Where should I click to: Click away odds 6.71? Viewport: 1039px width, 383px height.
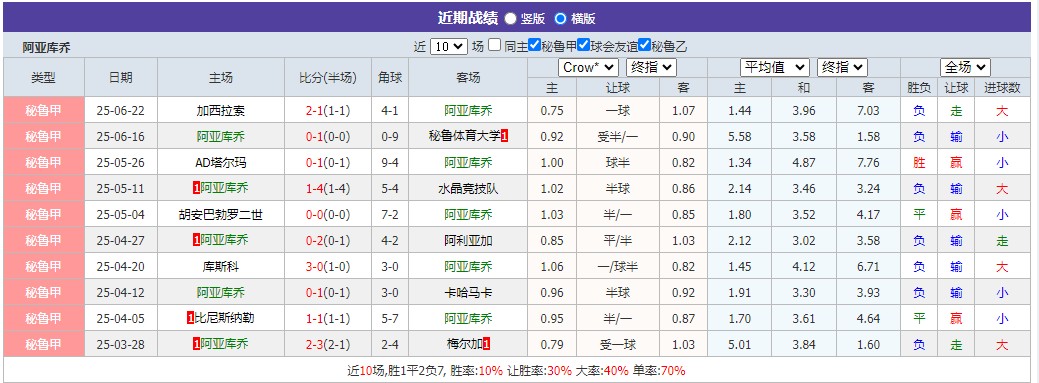tap(868, 266)
